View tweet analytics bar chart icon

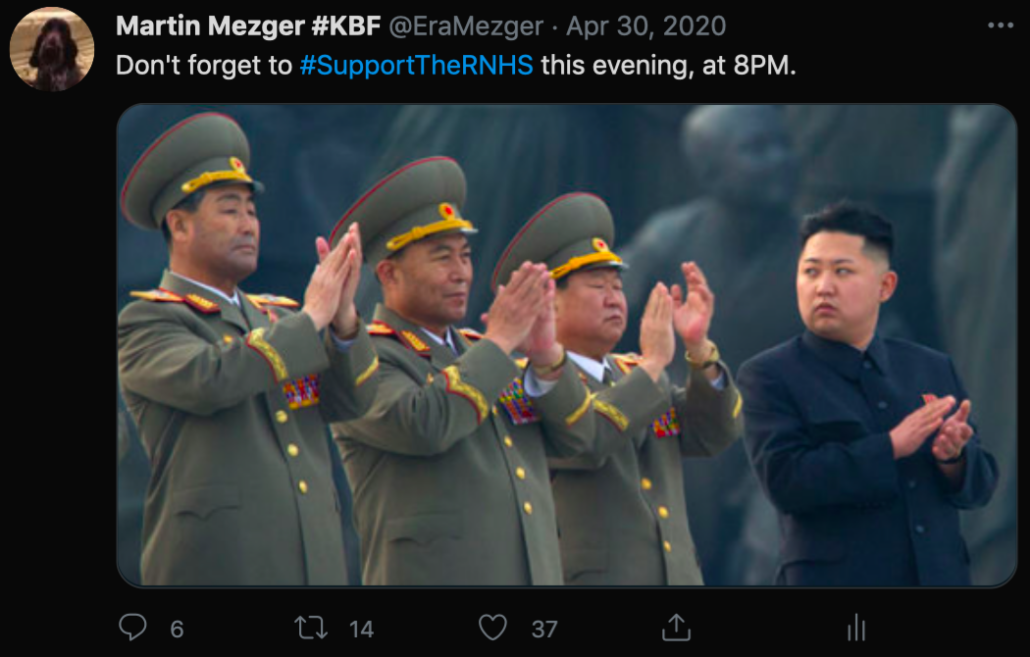856,627
